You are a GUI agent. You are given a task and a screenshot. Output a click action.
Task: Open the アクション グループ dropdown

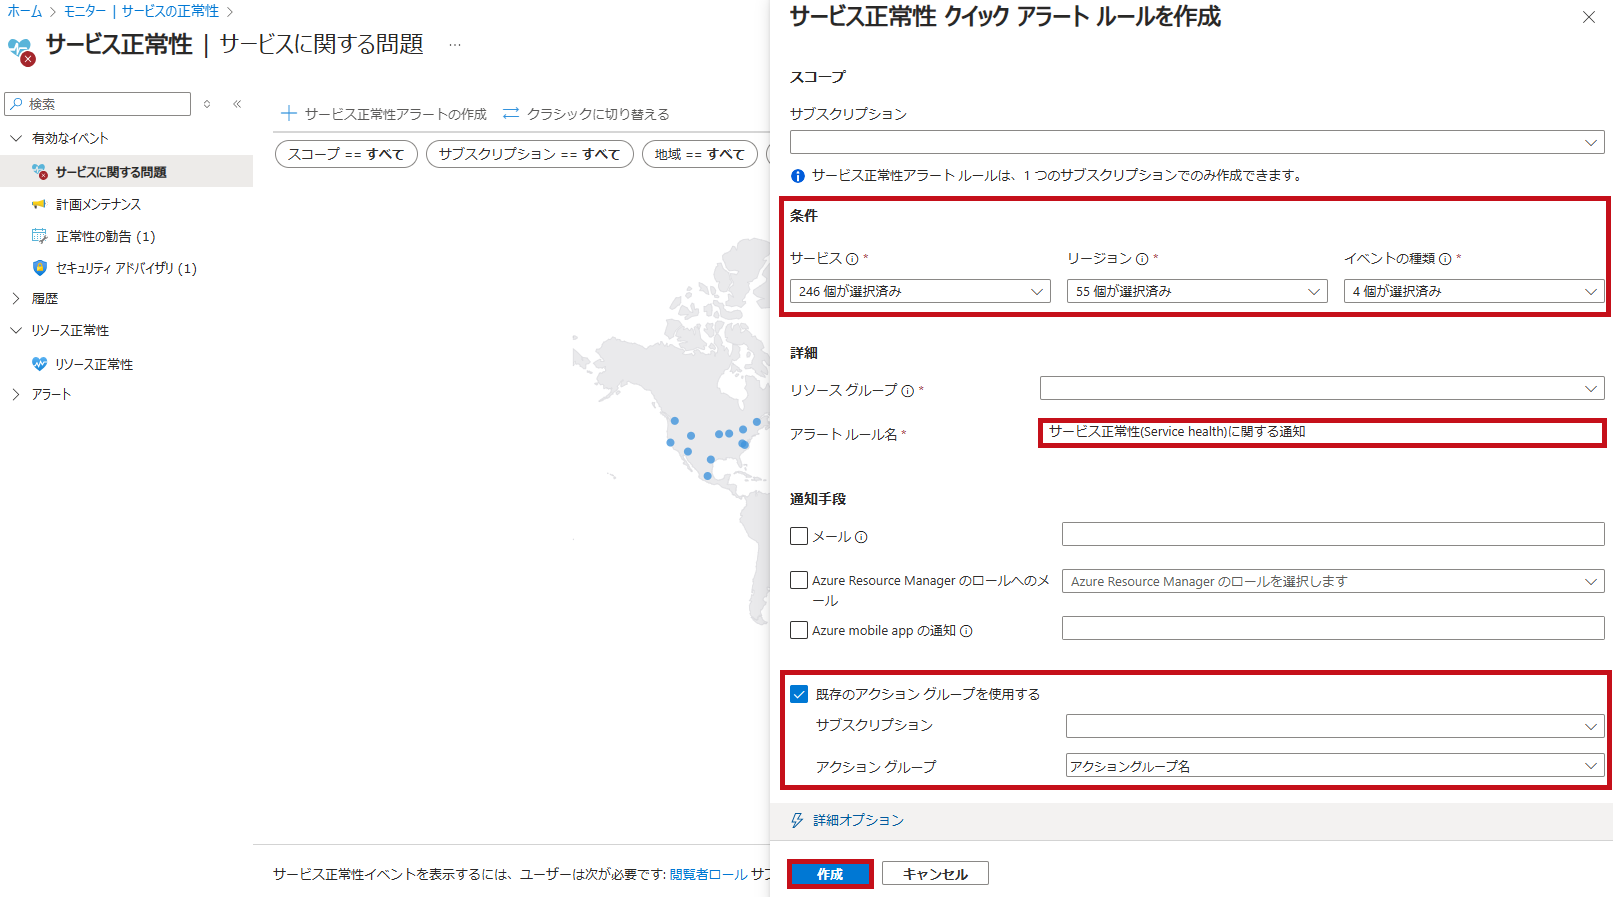[1335, 766]
